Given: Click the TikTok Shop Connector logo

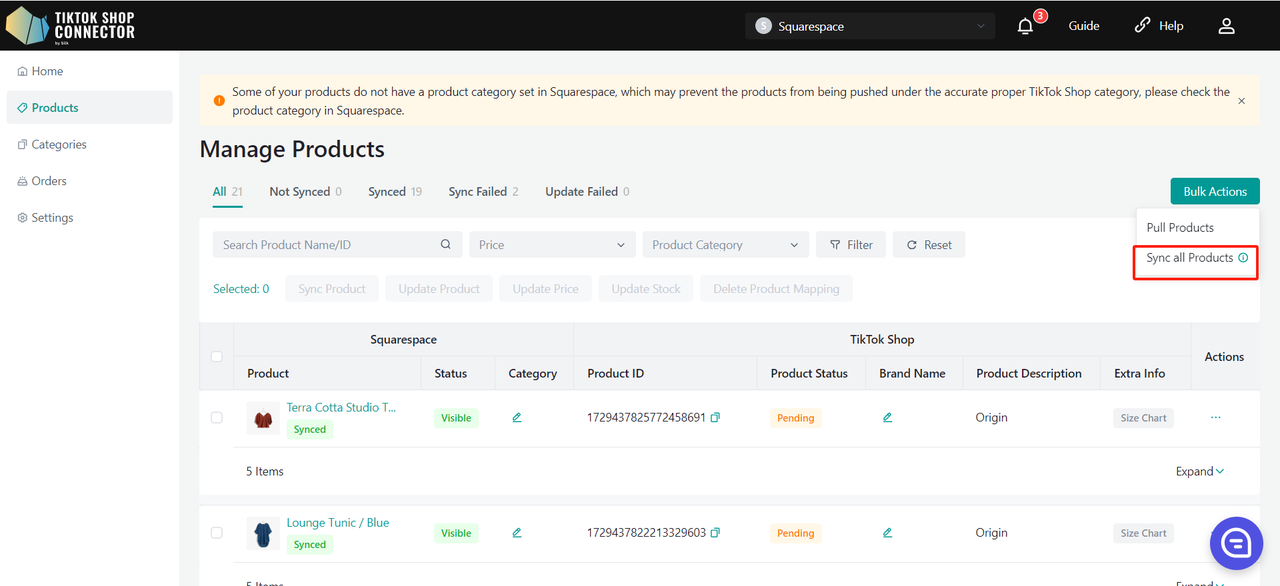Looking at the screenshot, I should point(71,25).
